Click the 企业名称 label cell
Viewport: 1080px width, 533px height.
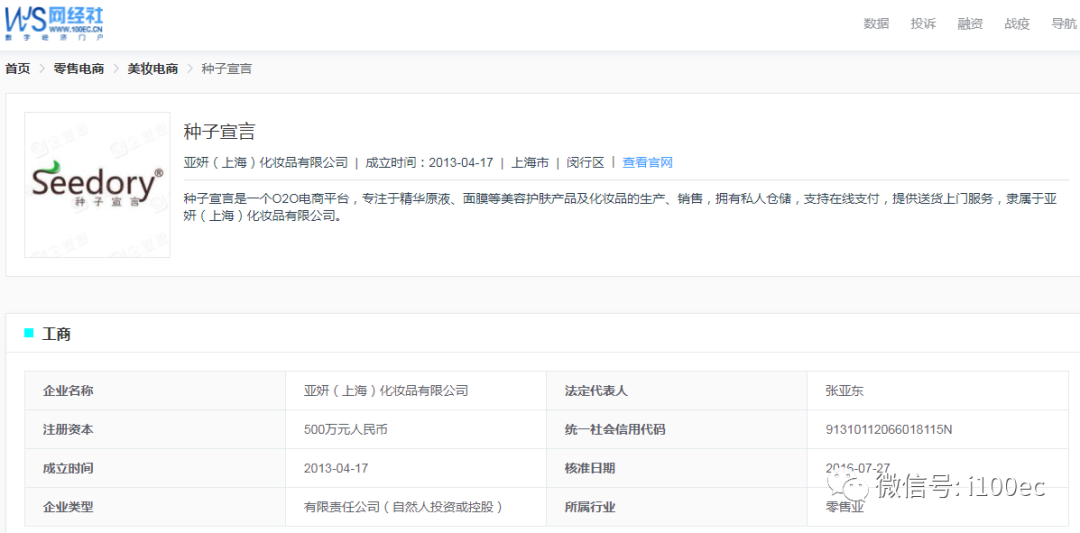155,391
